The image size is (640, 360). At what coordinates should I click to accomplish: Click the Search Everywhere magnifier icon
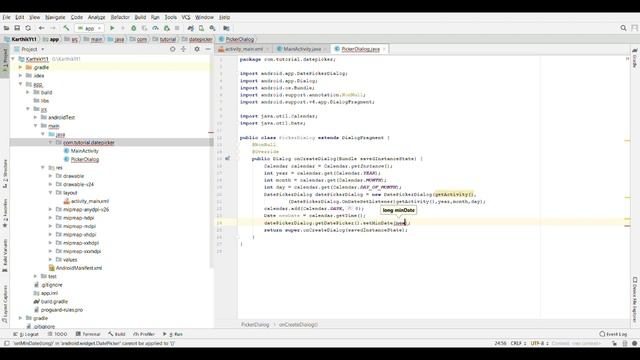623,28
